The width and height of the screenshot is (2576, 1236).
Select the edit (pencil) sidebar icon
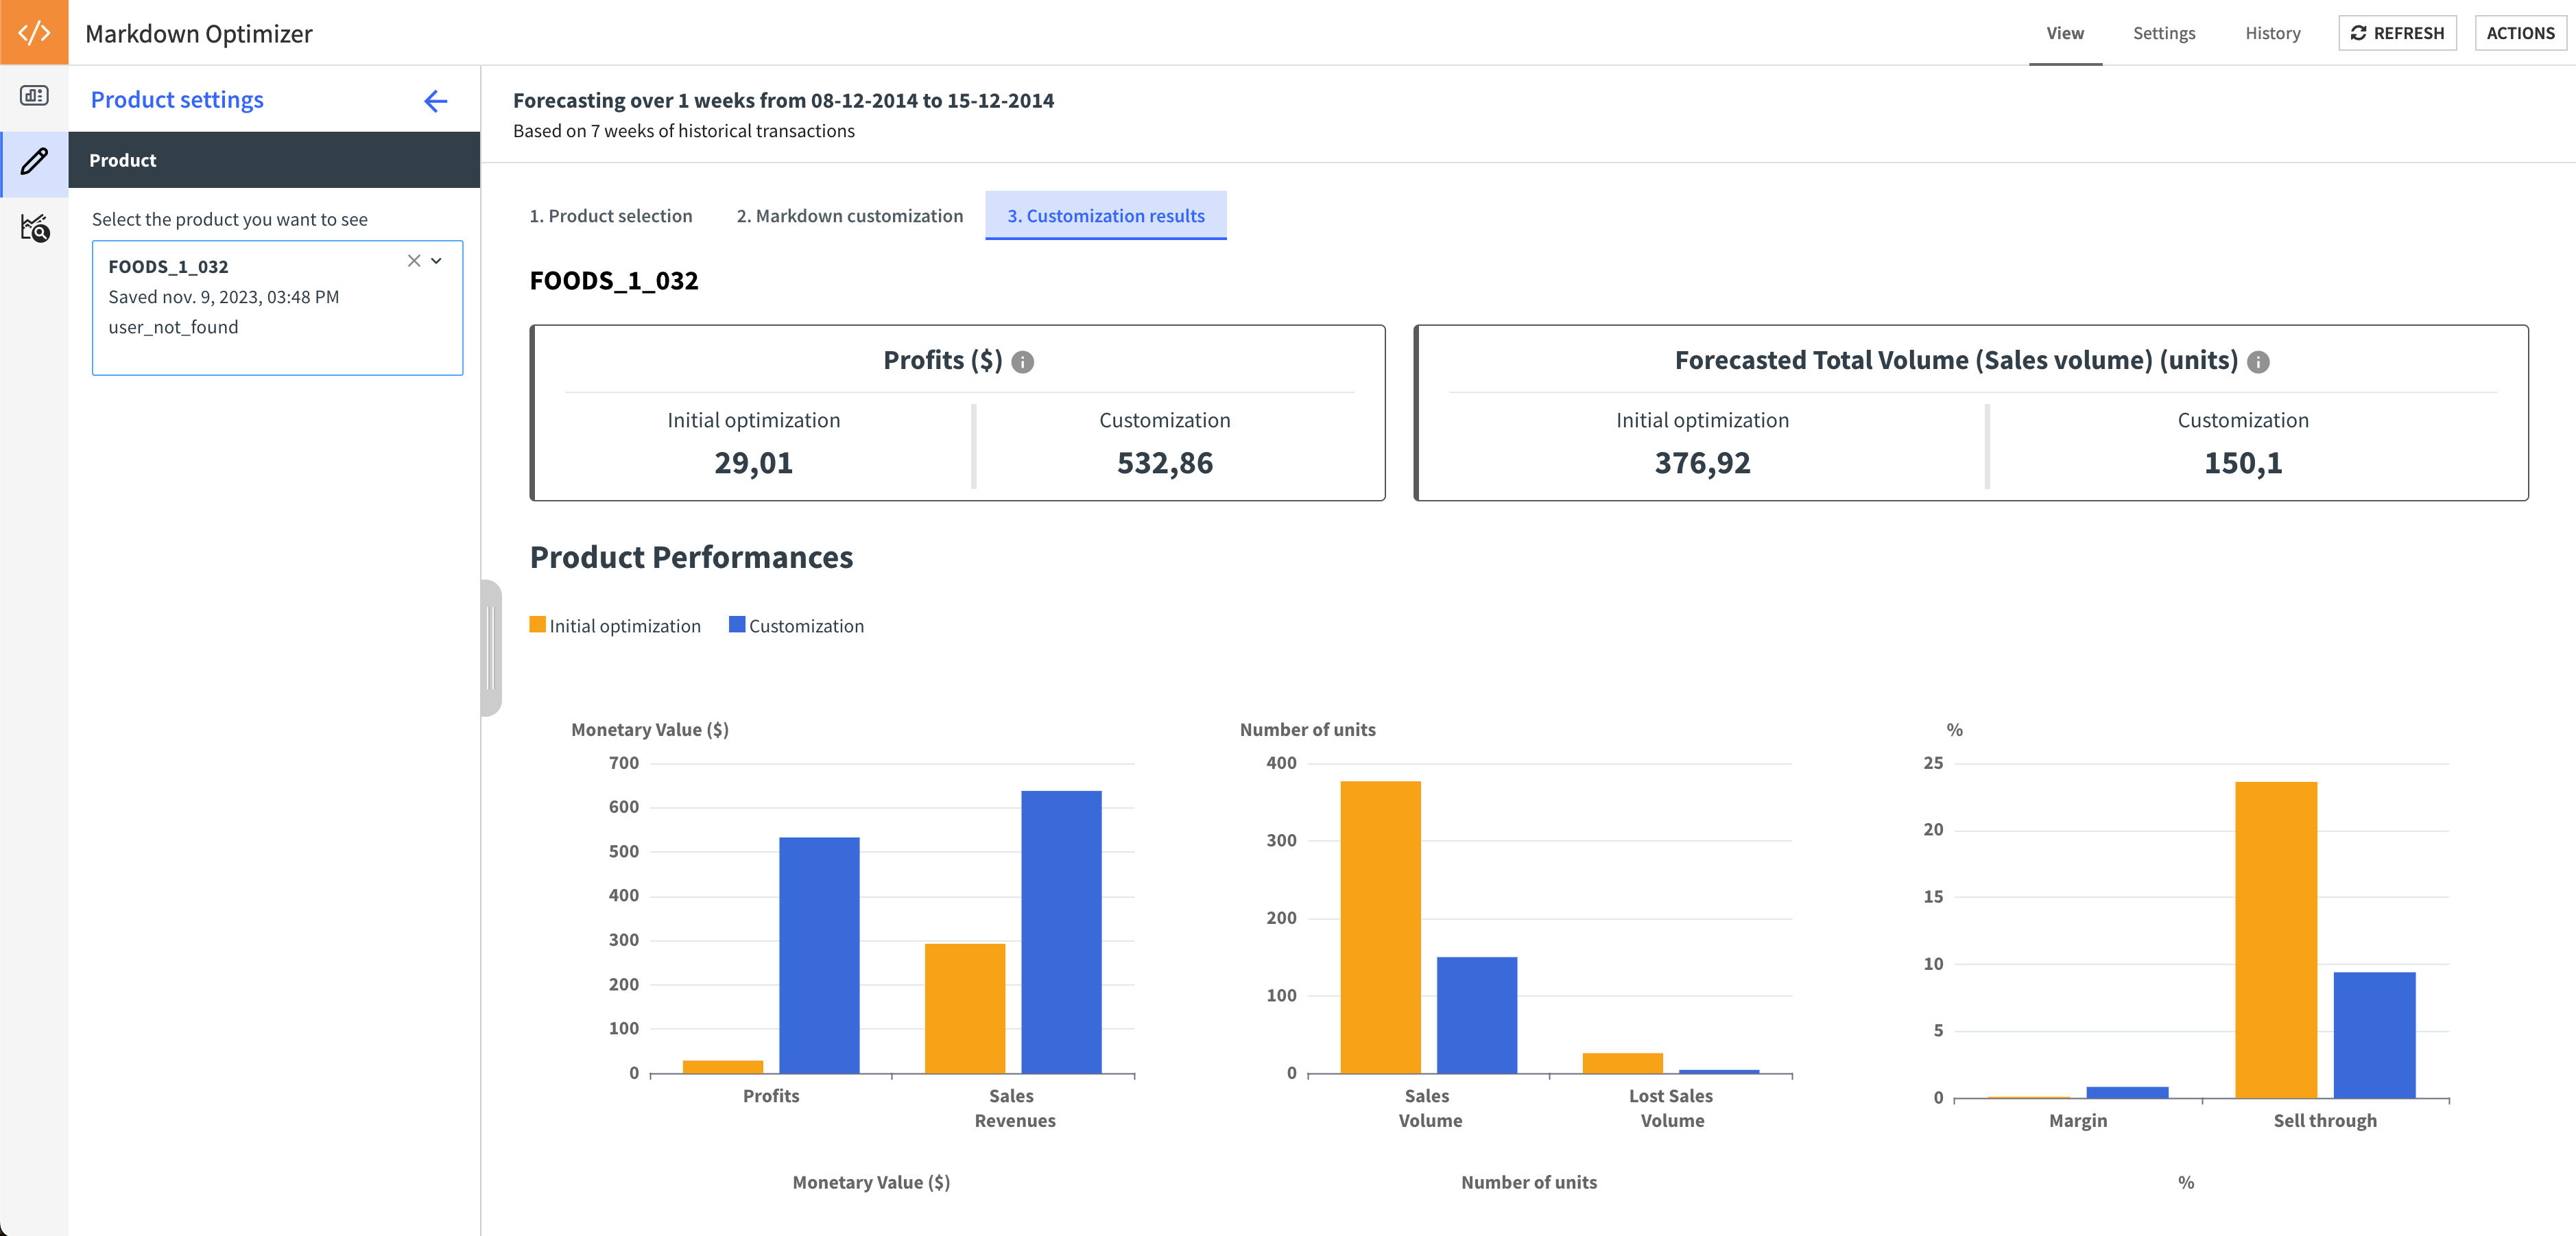click(x=33, y=162)
